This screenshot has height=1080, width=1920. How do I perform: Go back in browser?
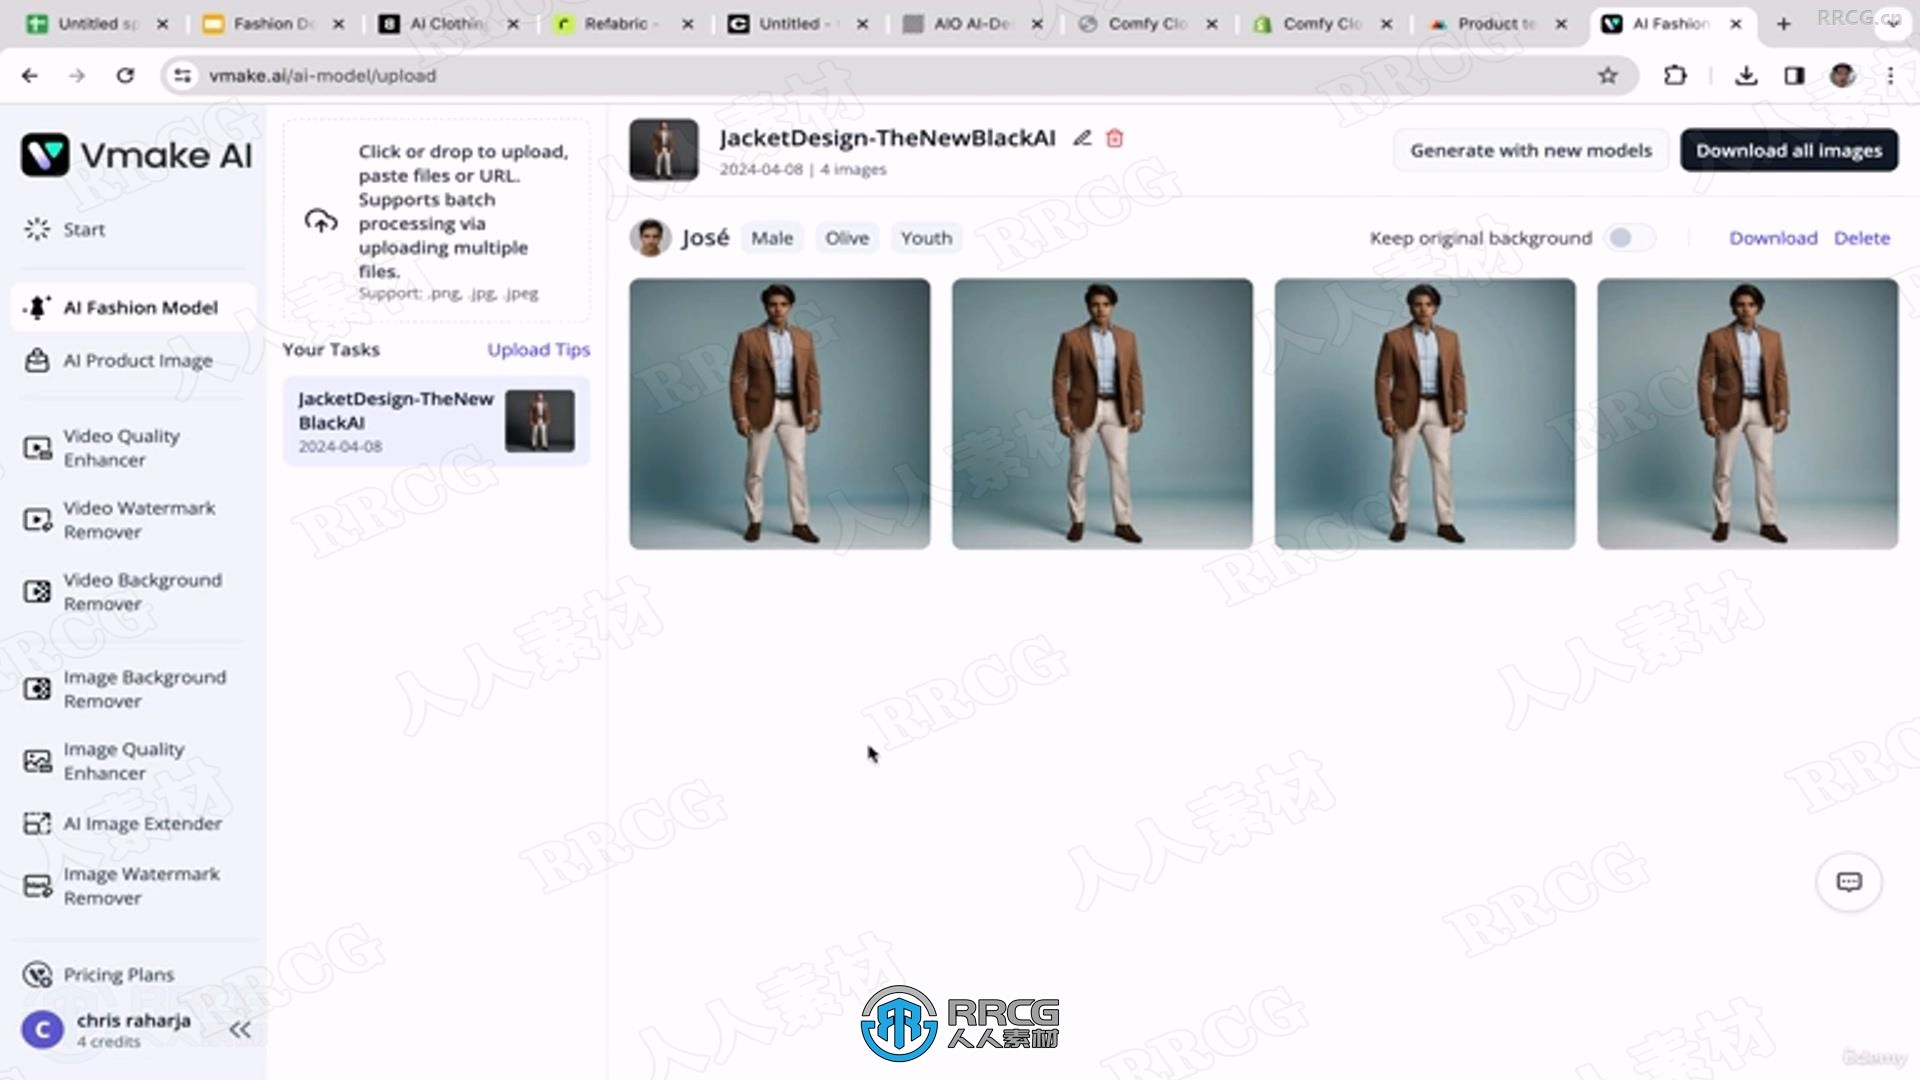pyautogui.click(x=30, y=75)
